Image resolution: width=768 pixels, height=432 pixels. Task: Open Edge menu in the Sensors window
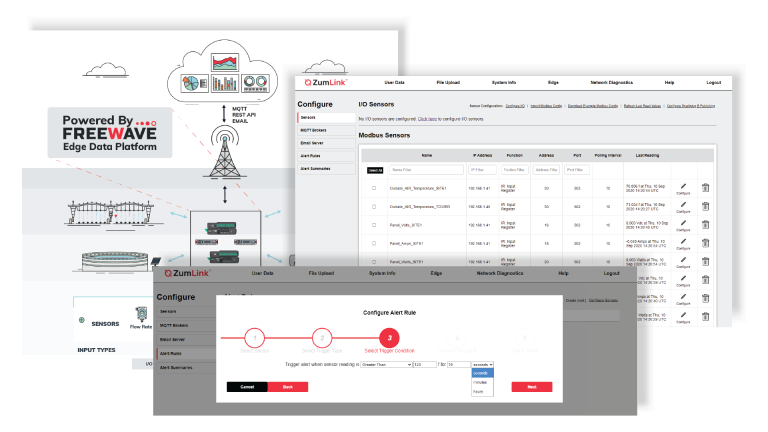point(553,82)
